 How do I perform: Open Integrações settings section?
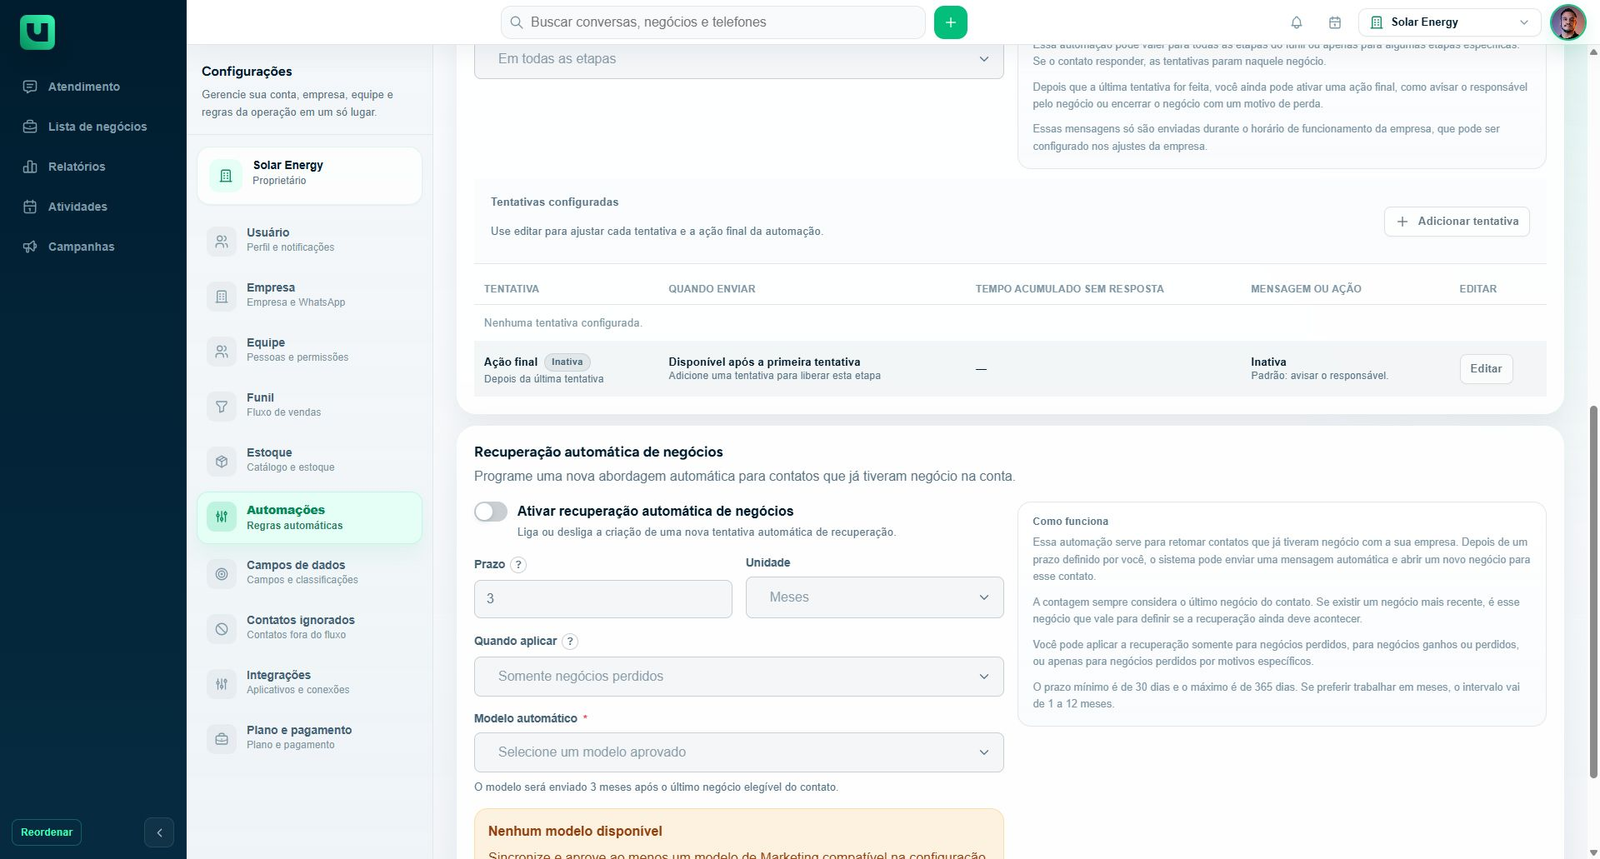[310, 682]
